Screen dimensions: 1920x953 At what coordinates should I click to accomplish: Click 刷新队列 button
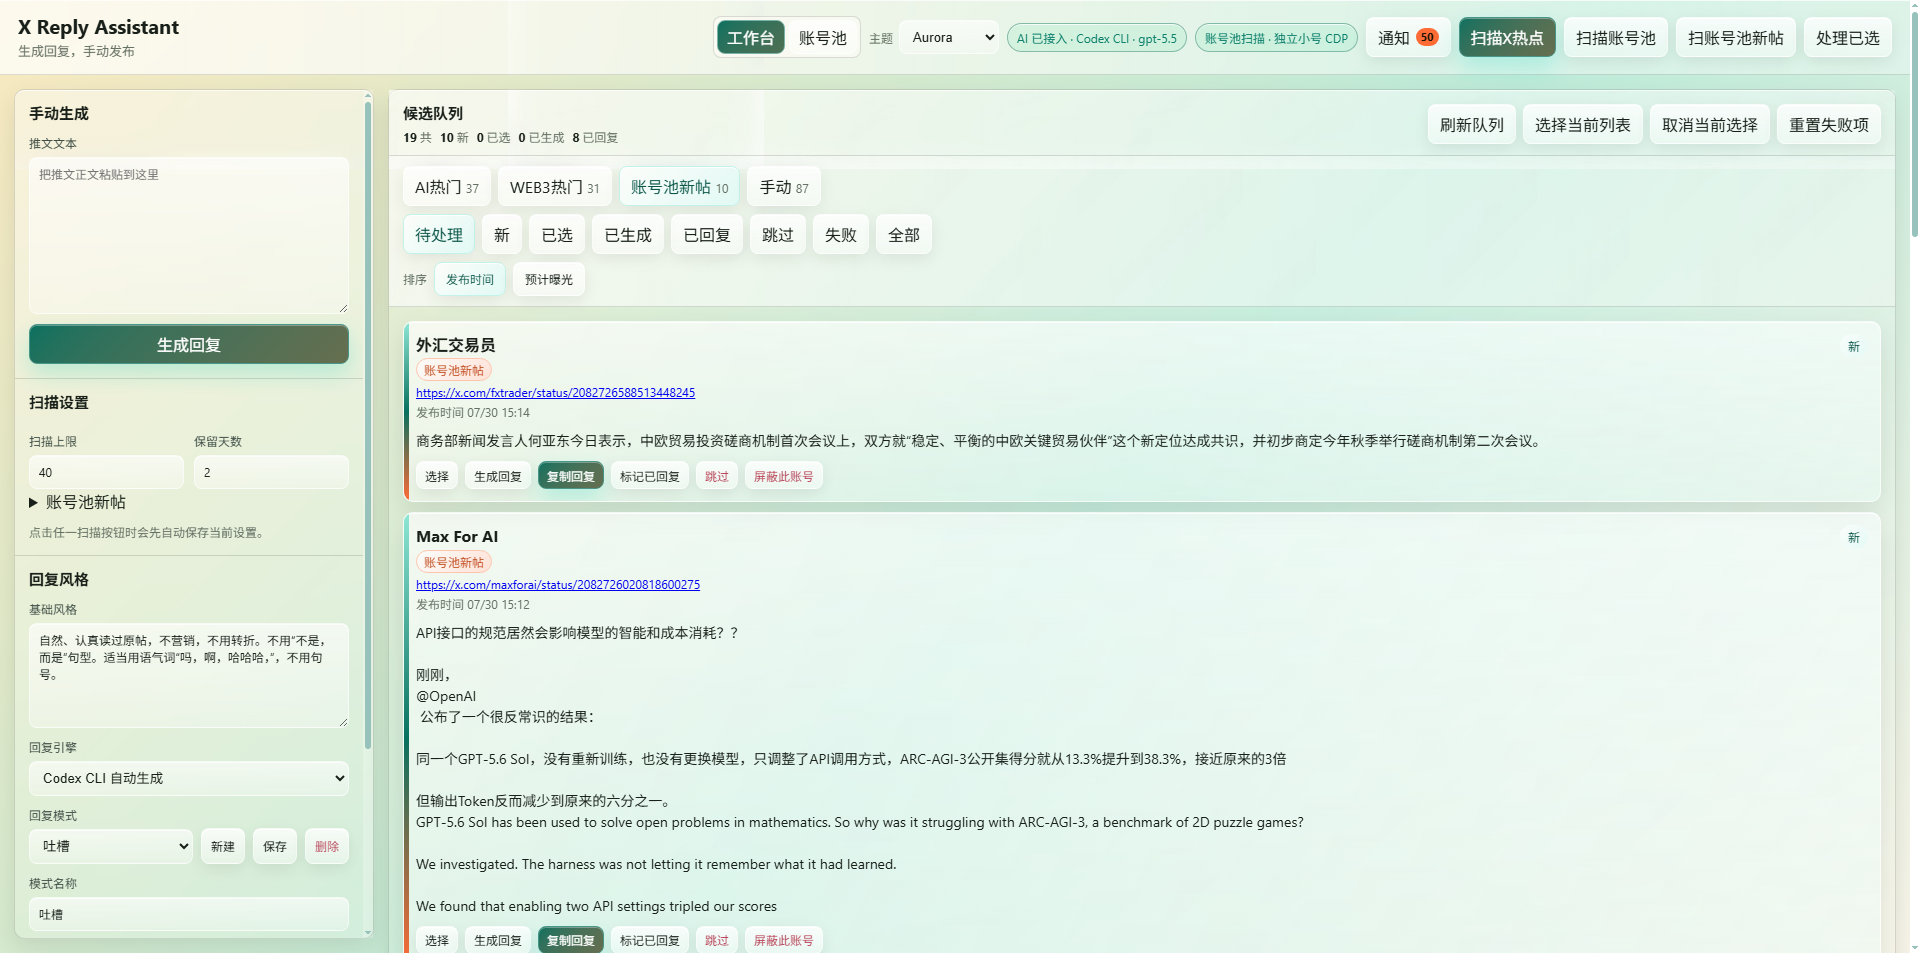[x=1472, y=125]
